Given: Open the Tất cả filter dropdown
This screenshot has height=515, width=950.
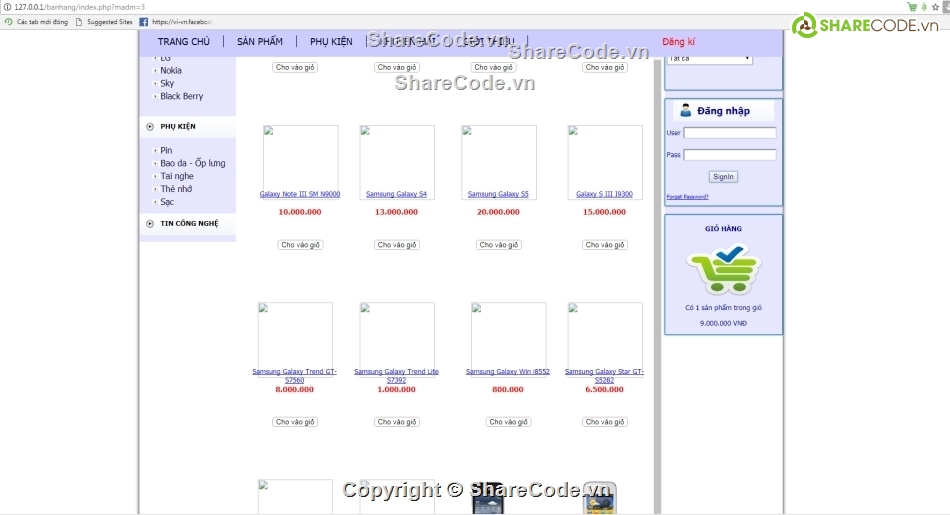Looking at the screenshot, I should (x=709, y=59).
